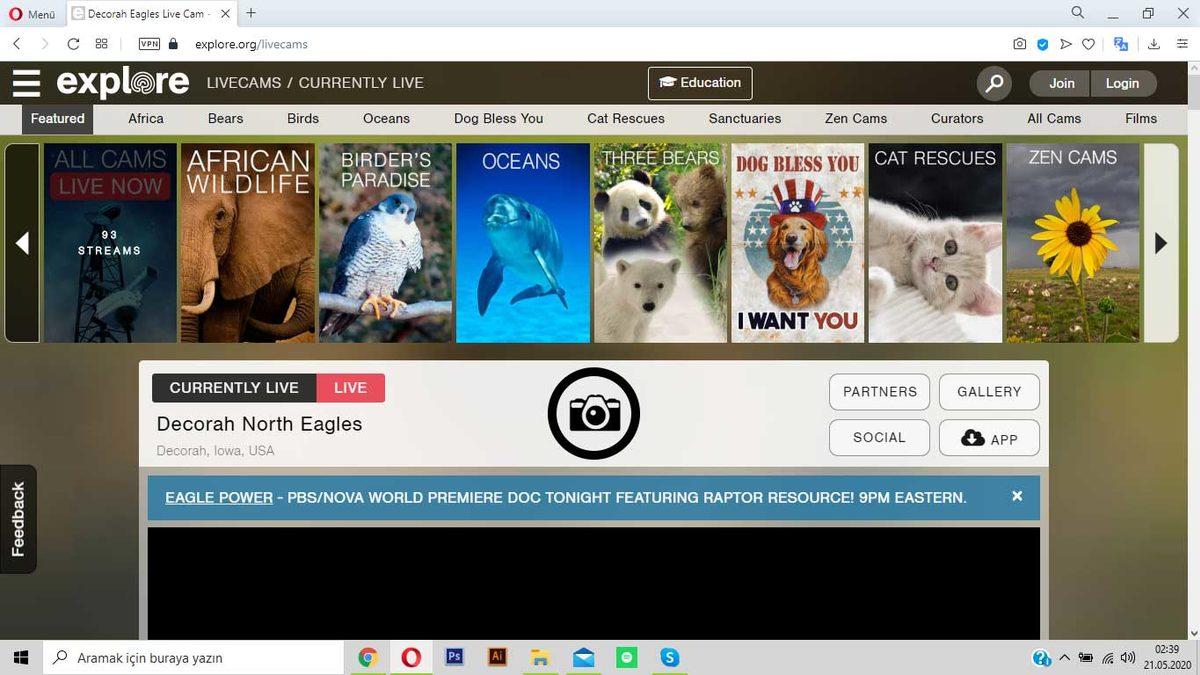Open Spotify from the taskbar

627,657
